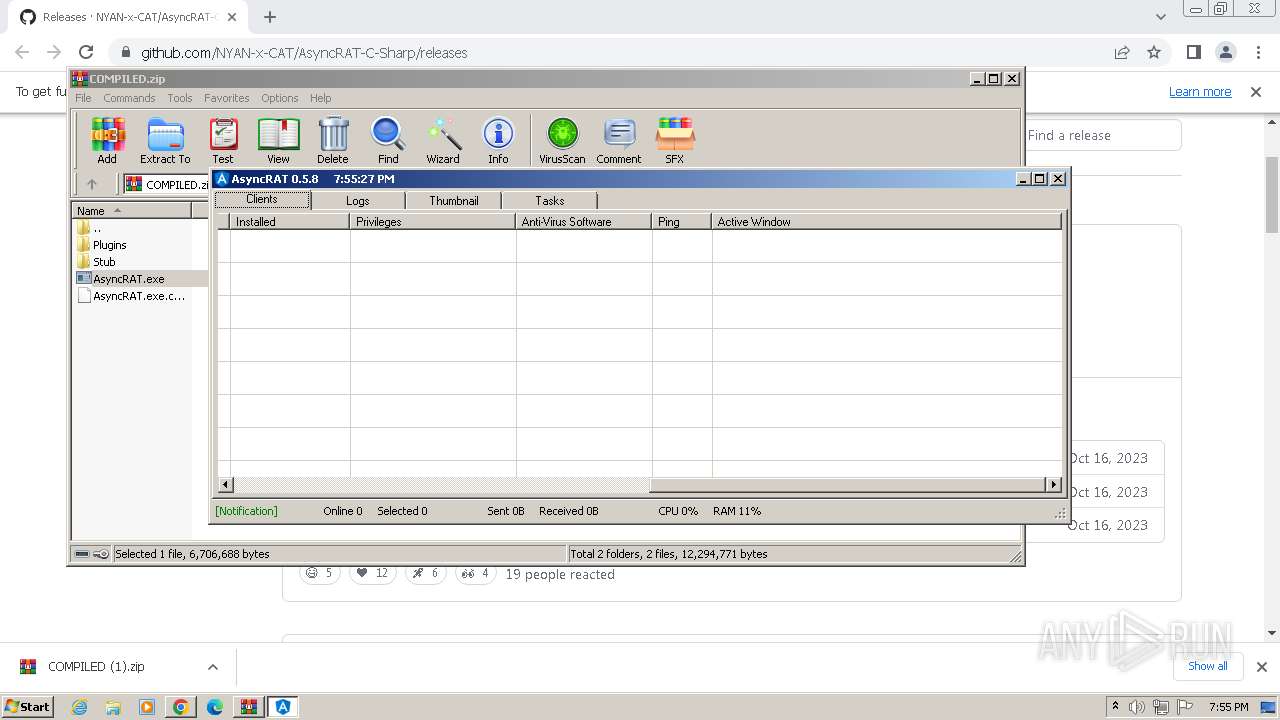This screenshot has width=1280, height=720.
Task: Open WinRAR Commands menu
Action: 129,98
